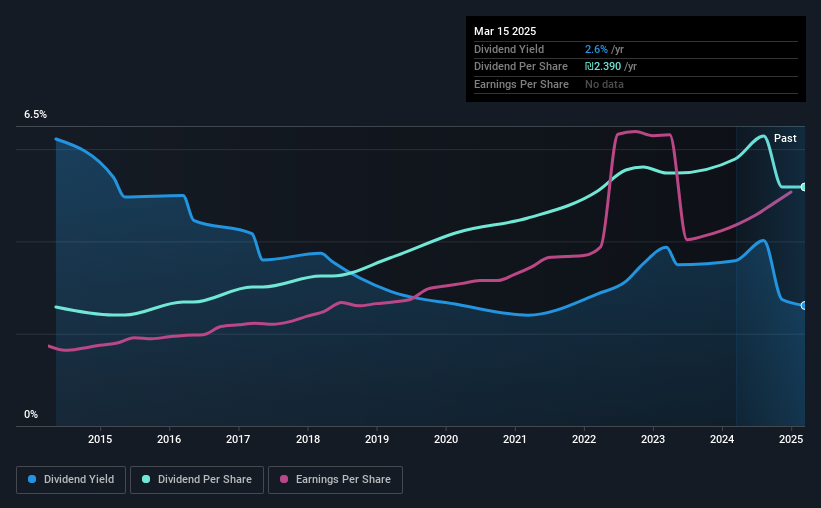Select the 2020 label on the time axis

[446, 439]
